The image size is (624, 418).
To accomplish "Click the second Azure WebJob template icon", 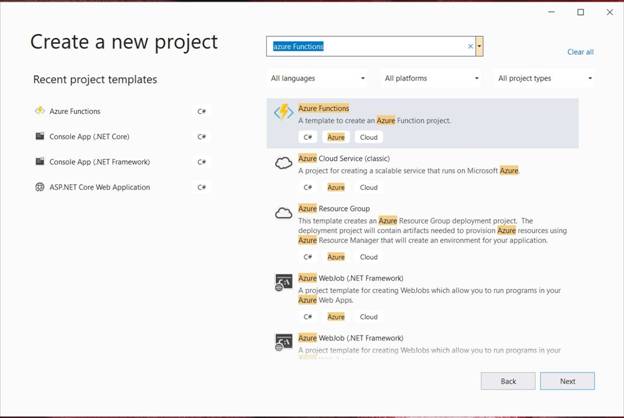I will 284,342.
